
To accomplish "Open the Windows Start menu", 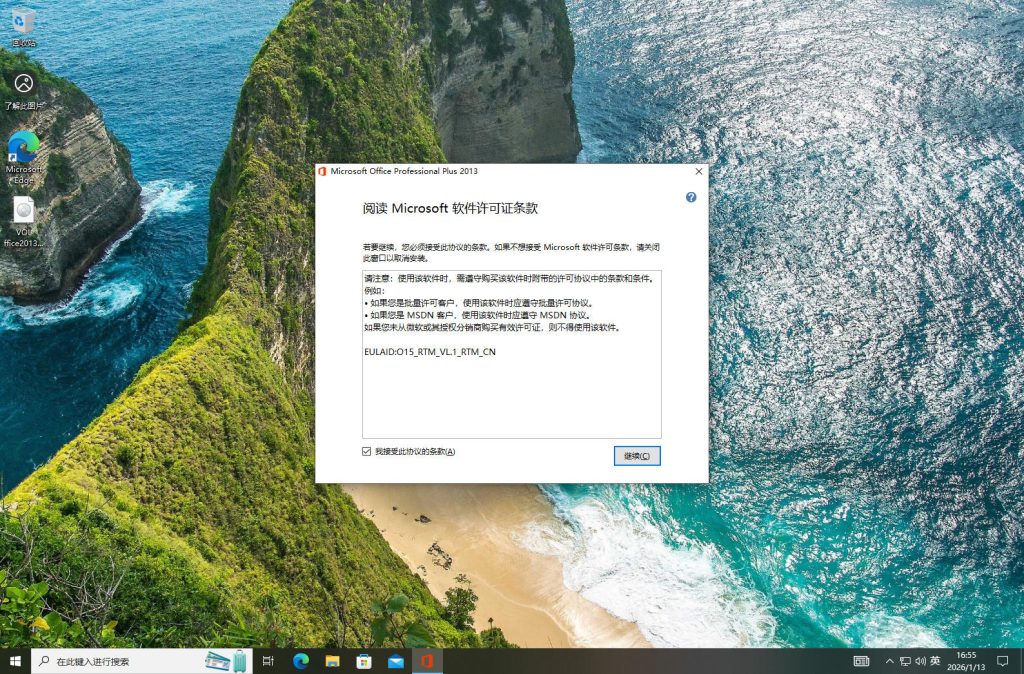I will pyautogui.click(x=15, y=661).
